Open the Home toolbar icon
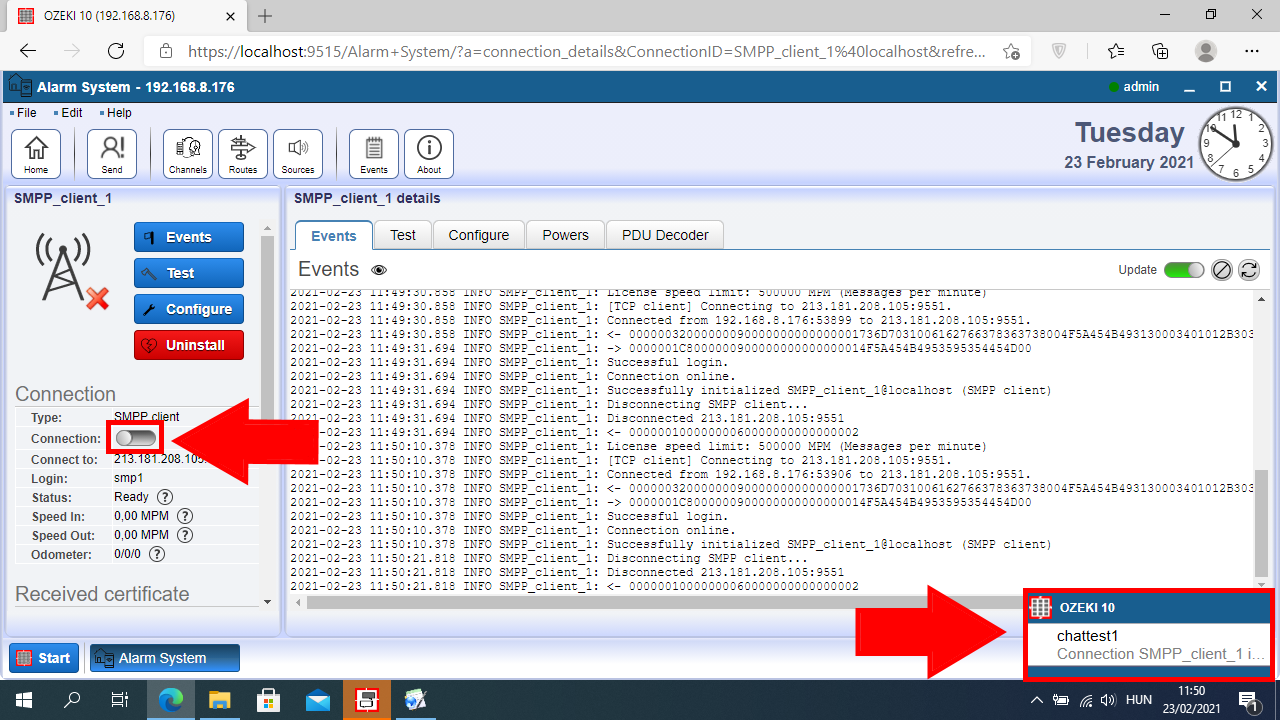 (x=36, y=154)
